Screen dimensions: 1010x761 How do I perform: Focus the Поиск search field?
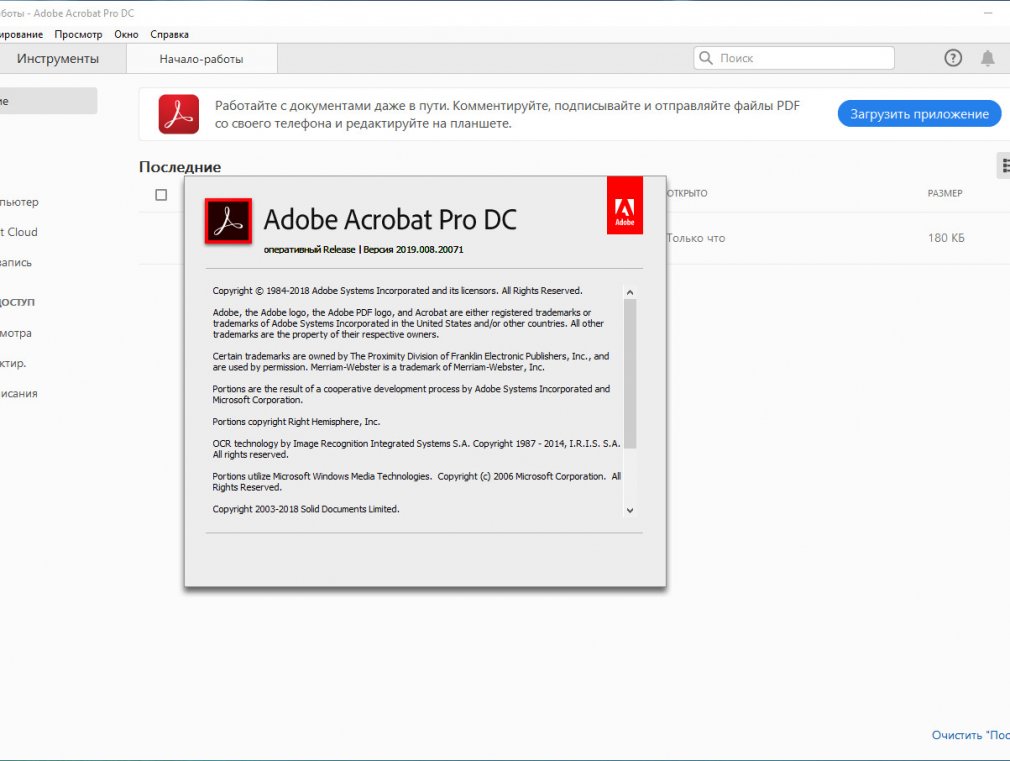794,58
